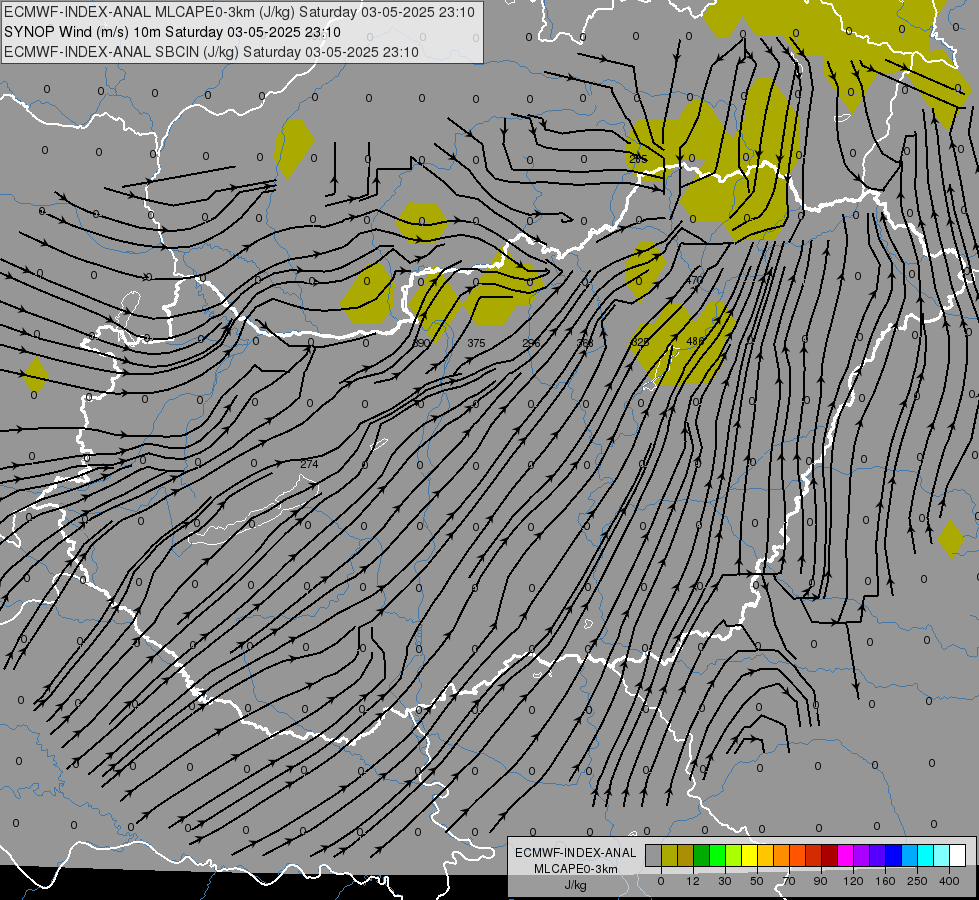
Task: Click the legend scale value 400
Action: tap(949, 881)
